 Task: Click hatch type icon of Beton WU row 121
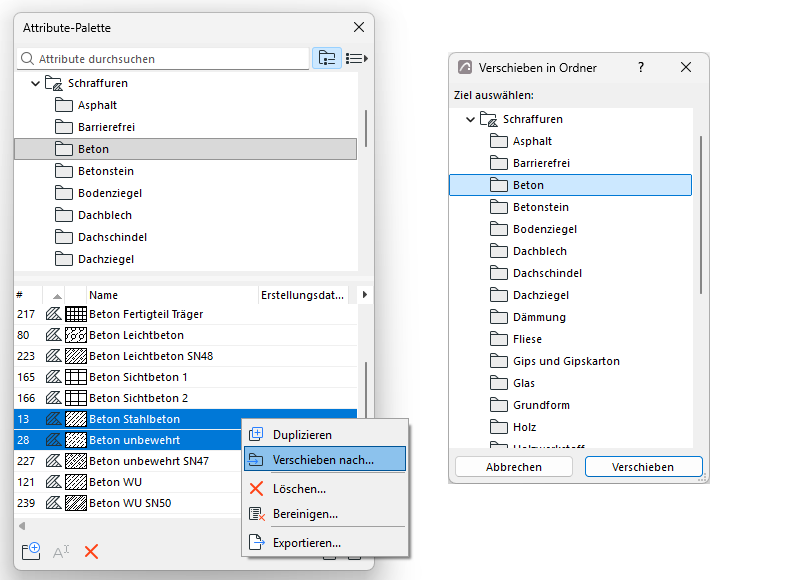(x=54, y=482)
